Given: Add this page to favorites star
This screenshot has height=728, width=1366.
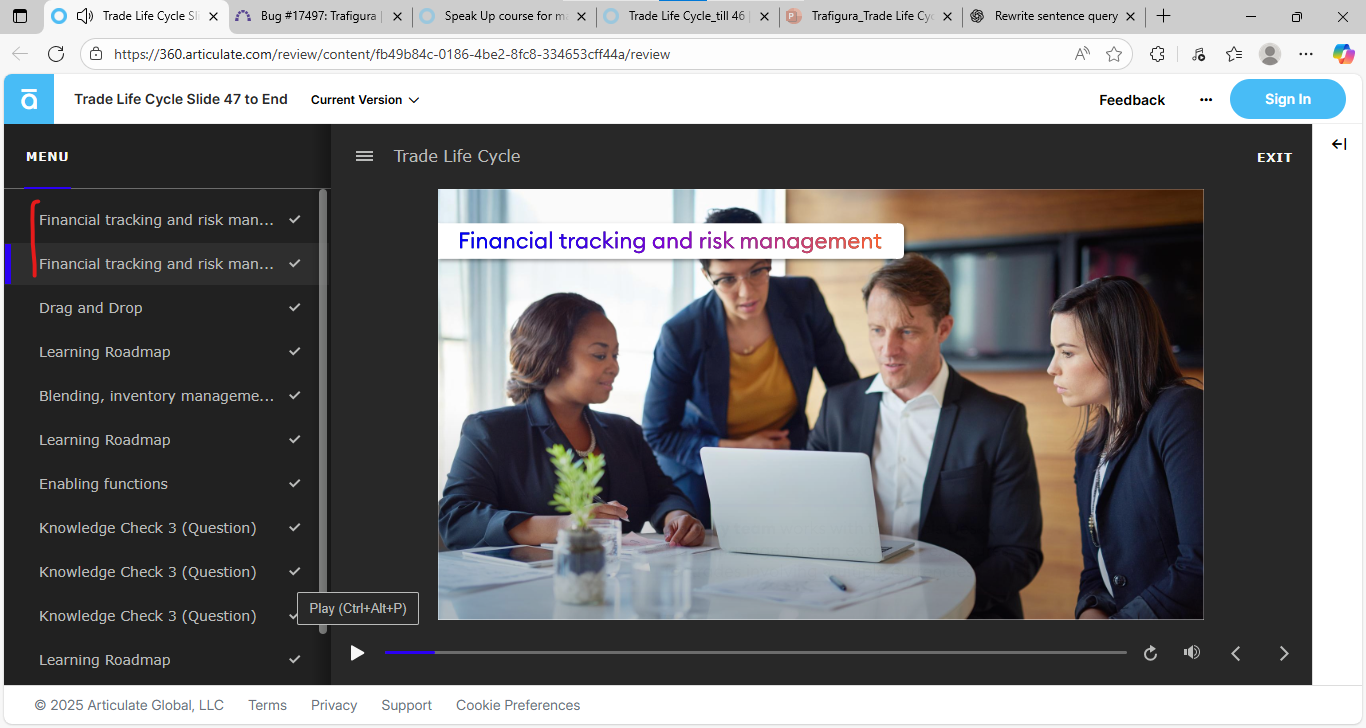Looking at the screenshot, I should pyautogui.click(x=1114, y=54).
